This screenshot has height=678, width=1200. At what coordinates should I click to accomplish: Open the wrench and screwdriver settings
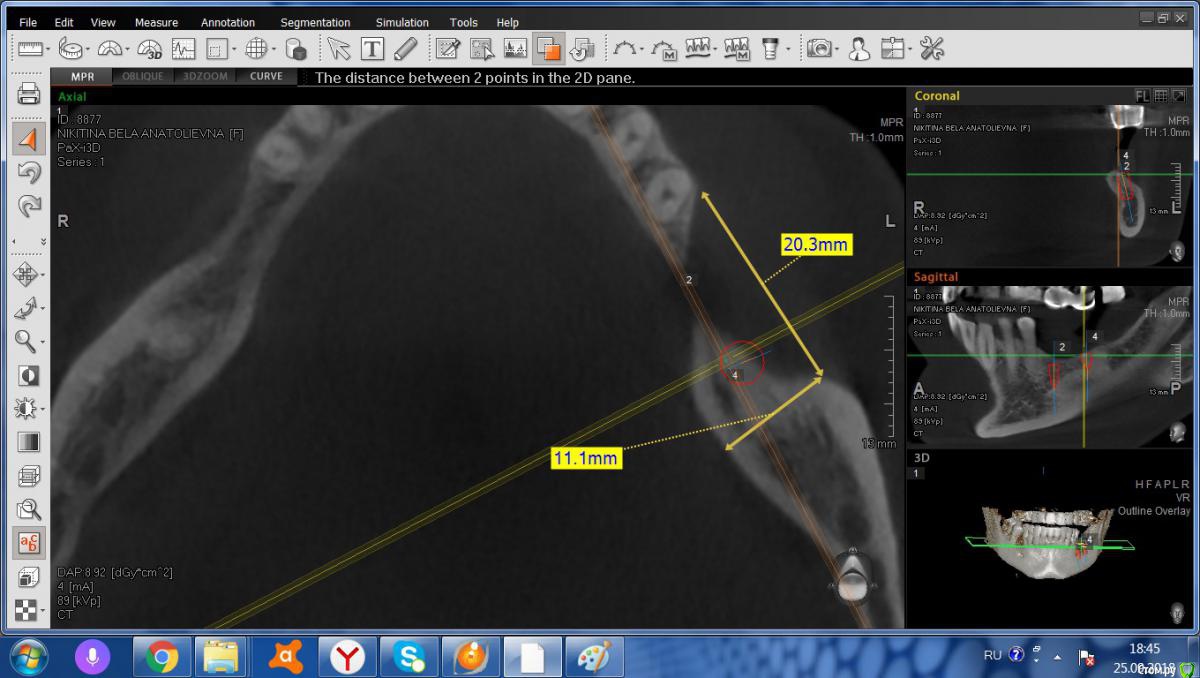coord(931,48)
